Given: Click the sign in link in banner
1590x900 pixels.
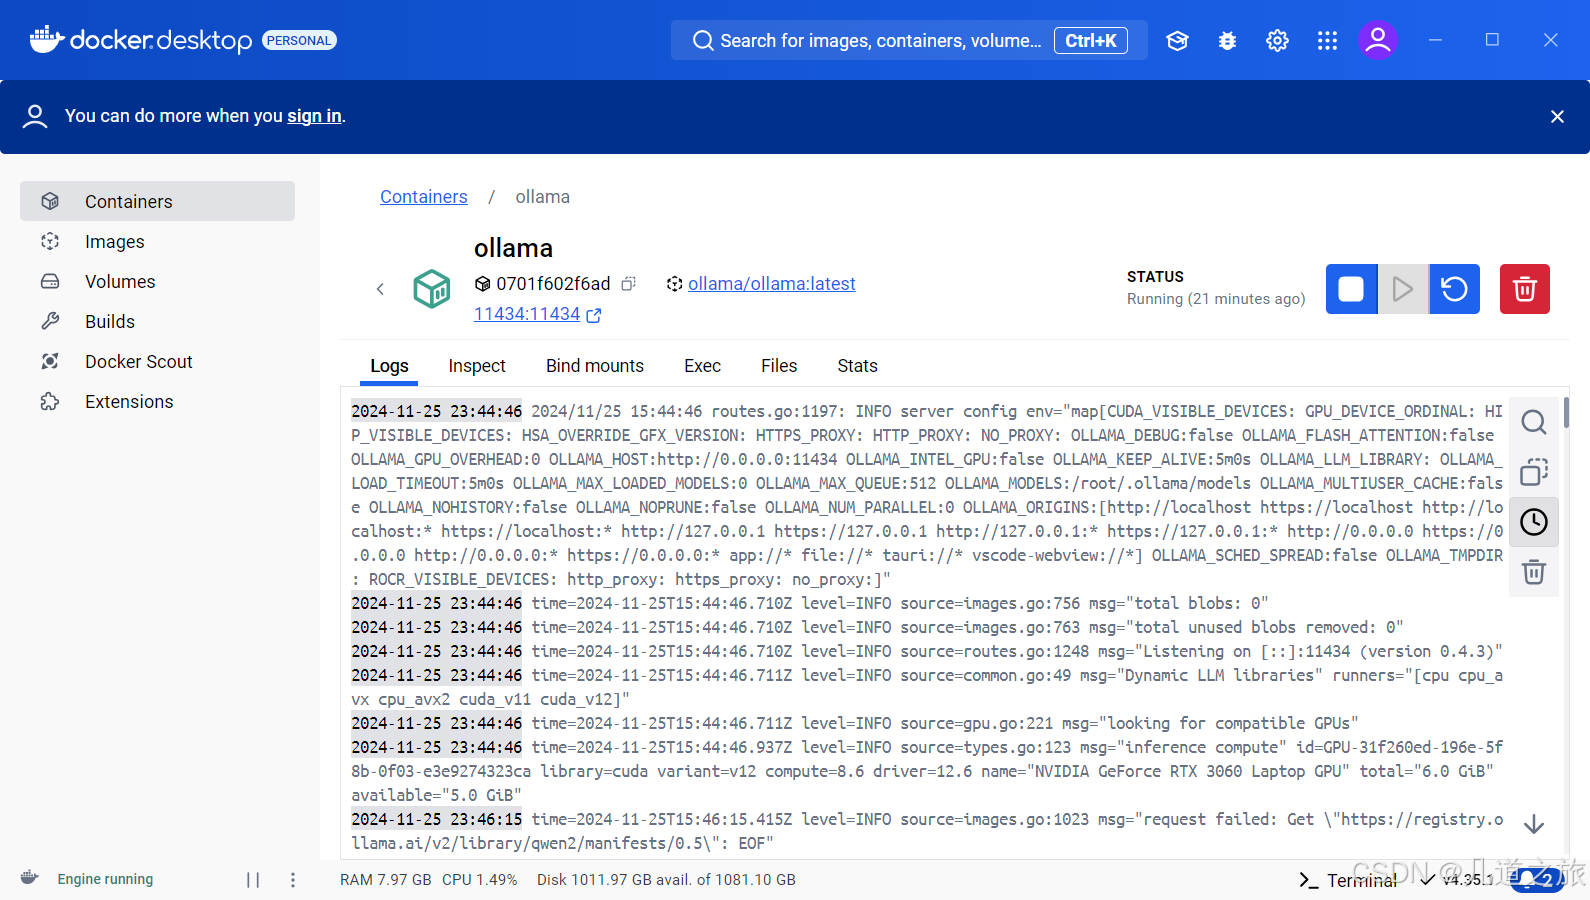Looking at the screenshot, I should coord(314,116).
